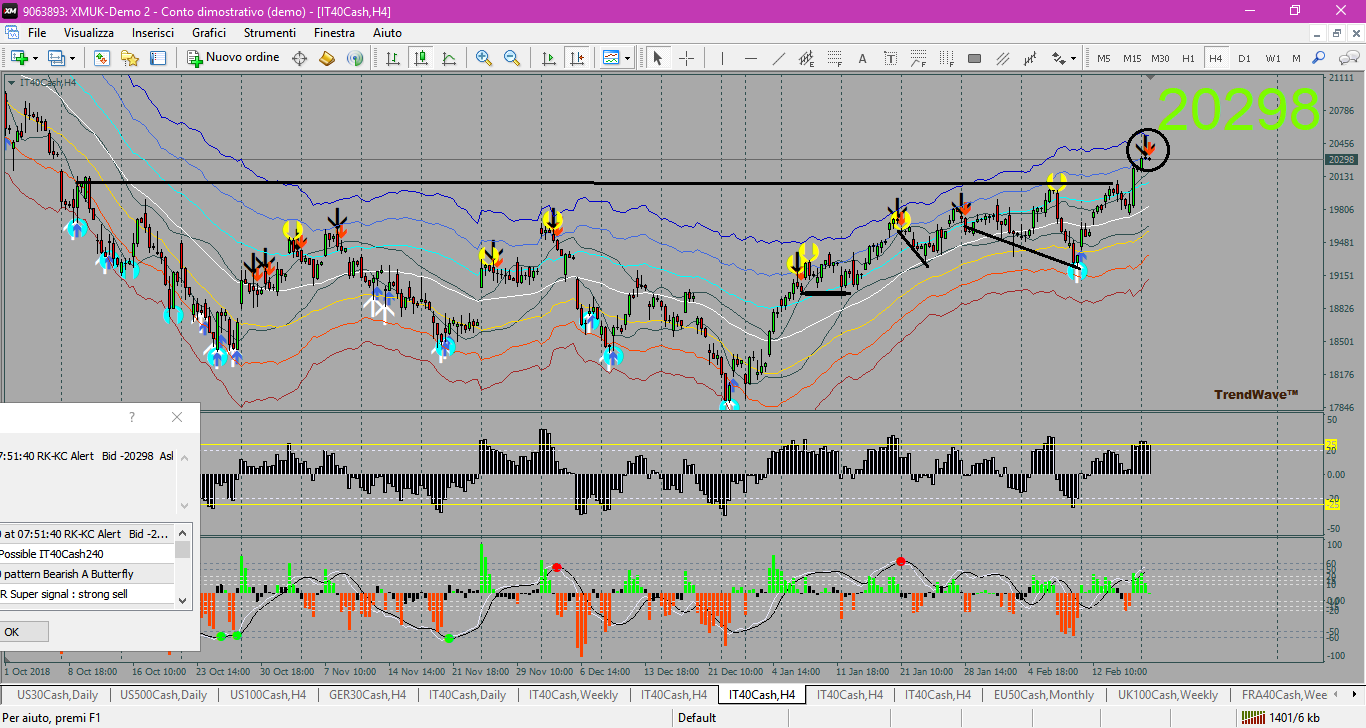This screenshot has height=728, width=1366.
Task: Select the crosshair tool
Action: tap(687, 58)
